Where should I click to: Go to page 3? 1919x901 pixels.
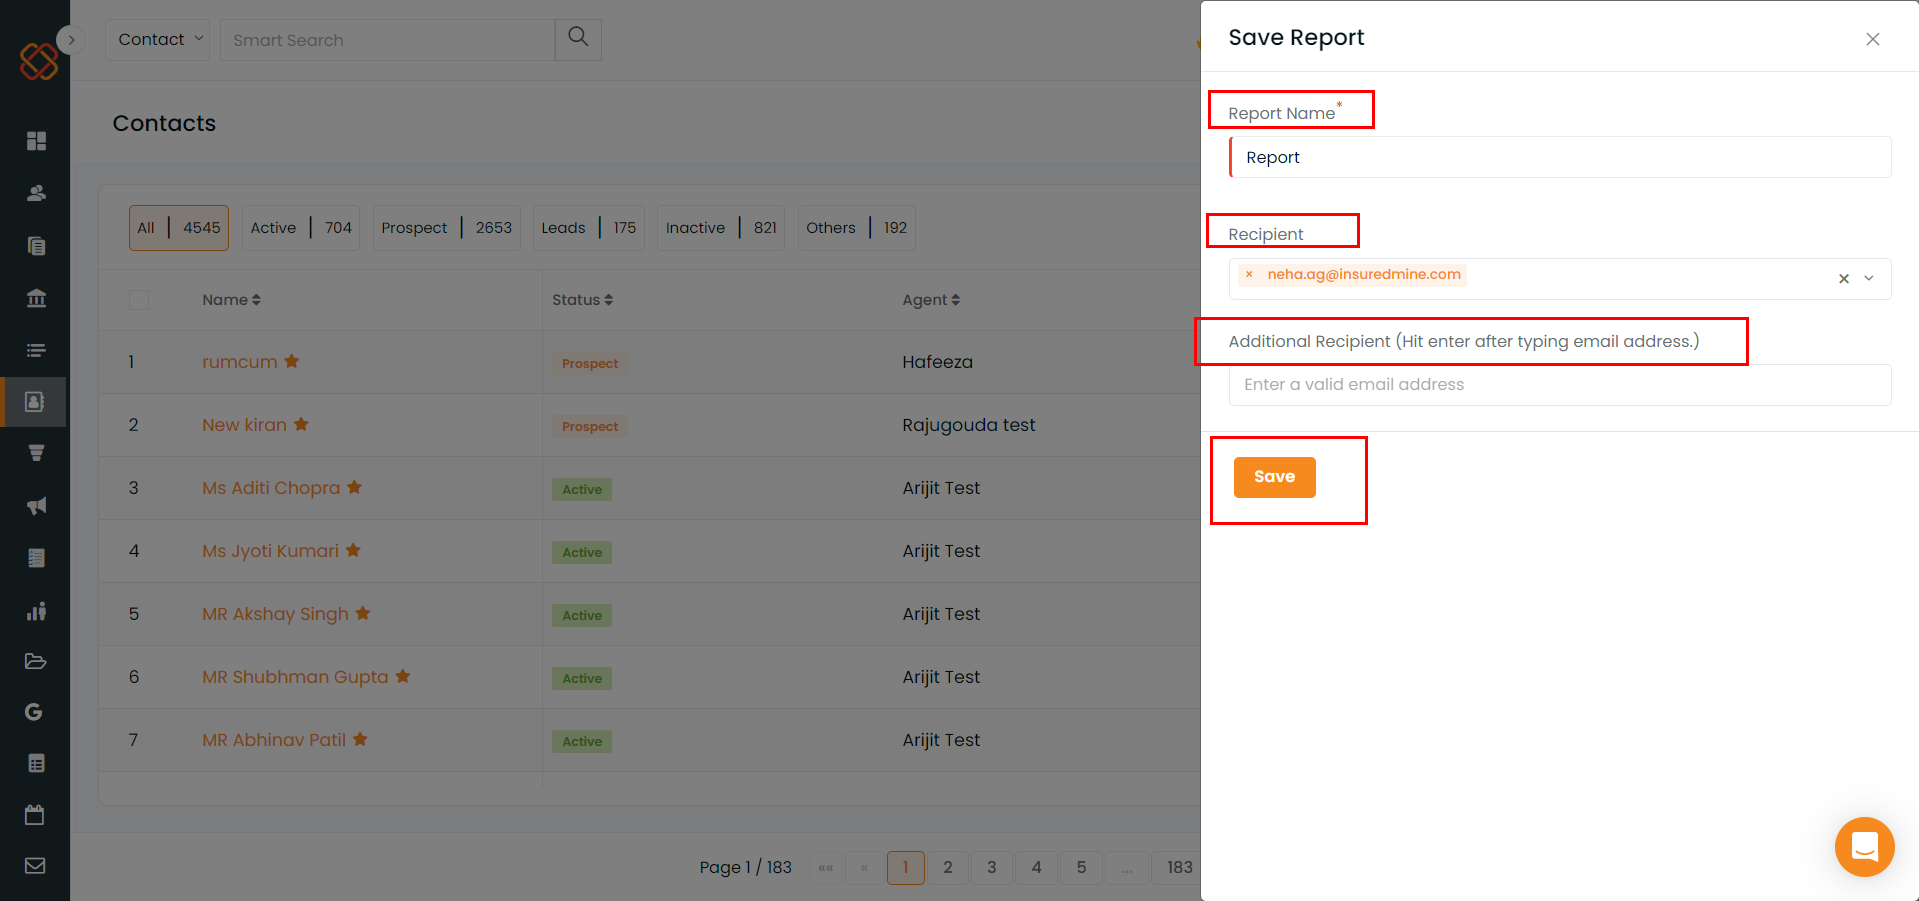[x=992, y=868]
